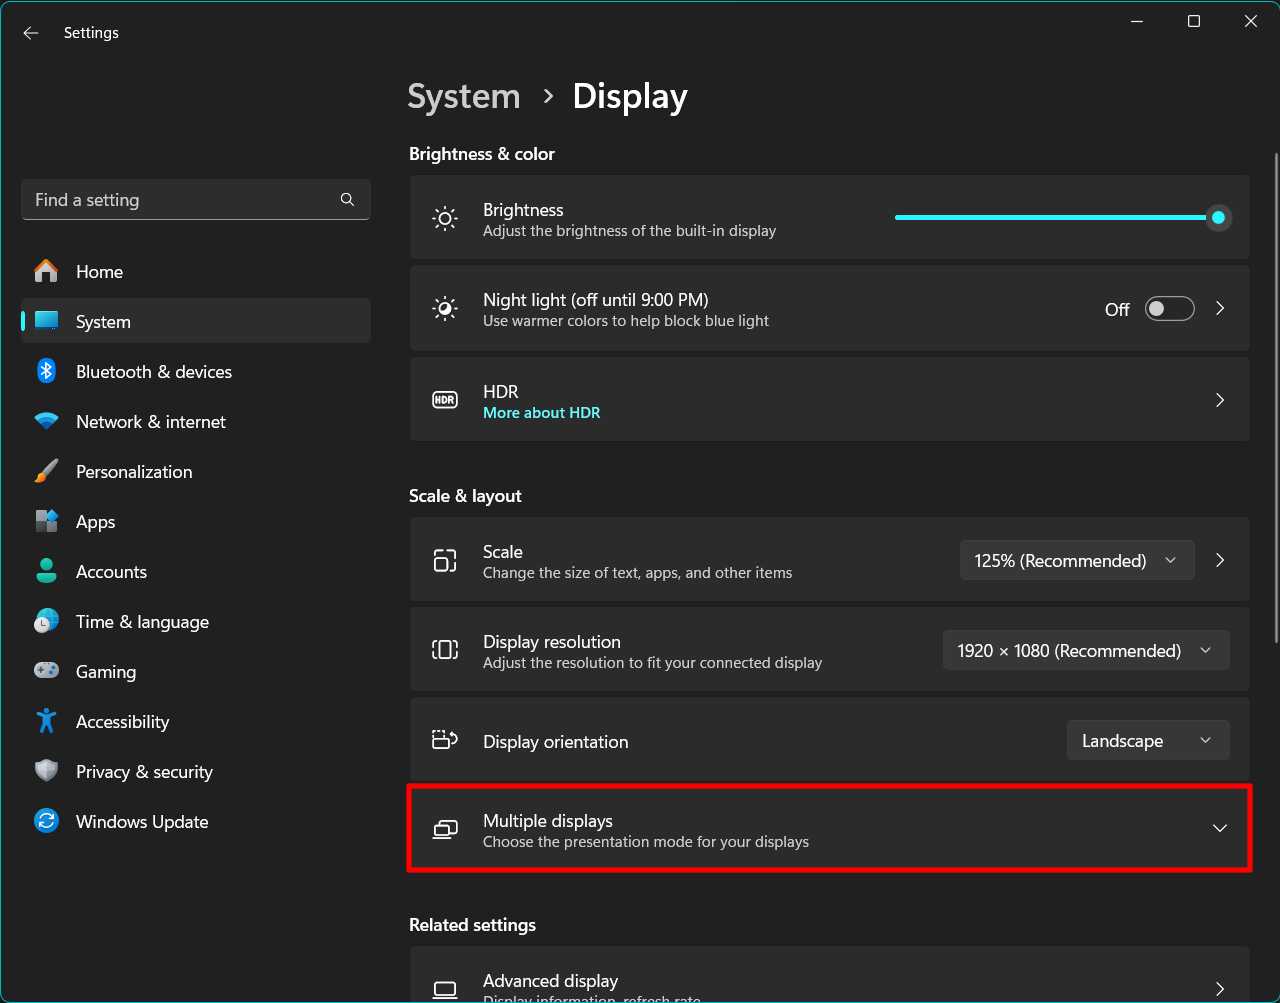Expand Multiple displays with the chevron
The height and width of the screenshot is (1003, 1280).
1220,828
